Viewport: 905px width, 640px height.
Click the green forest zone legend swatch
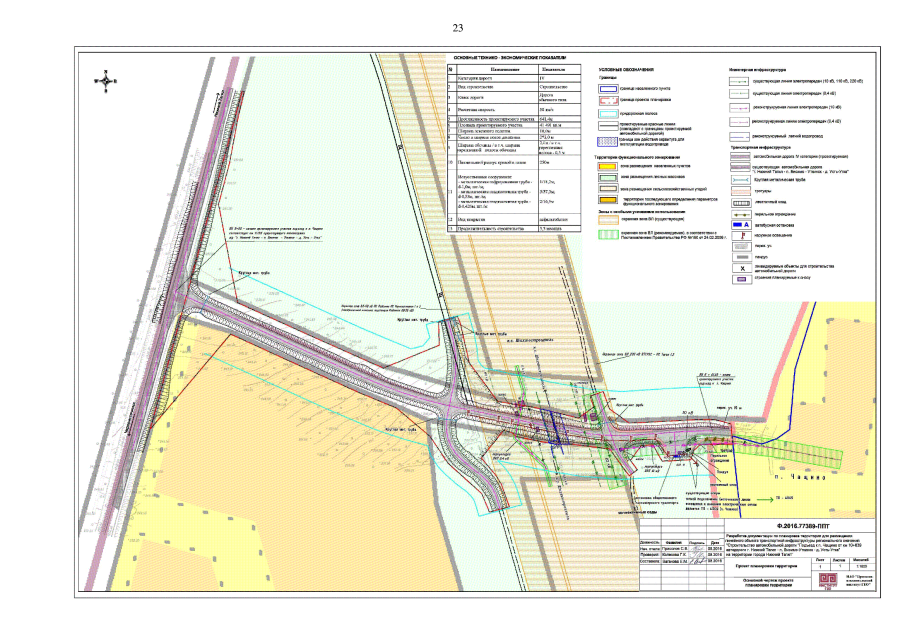point(610,176)
